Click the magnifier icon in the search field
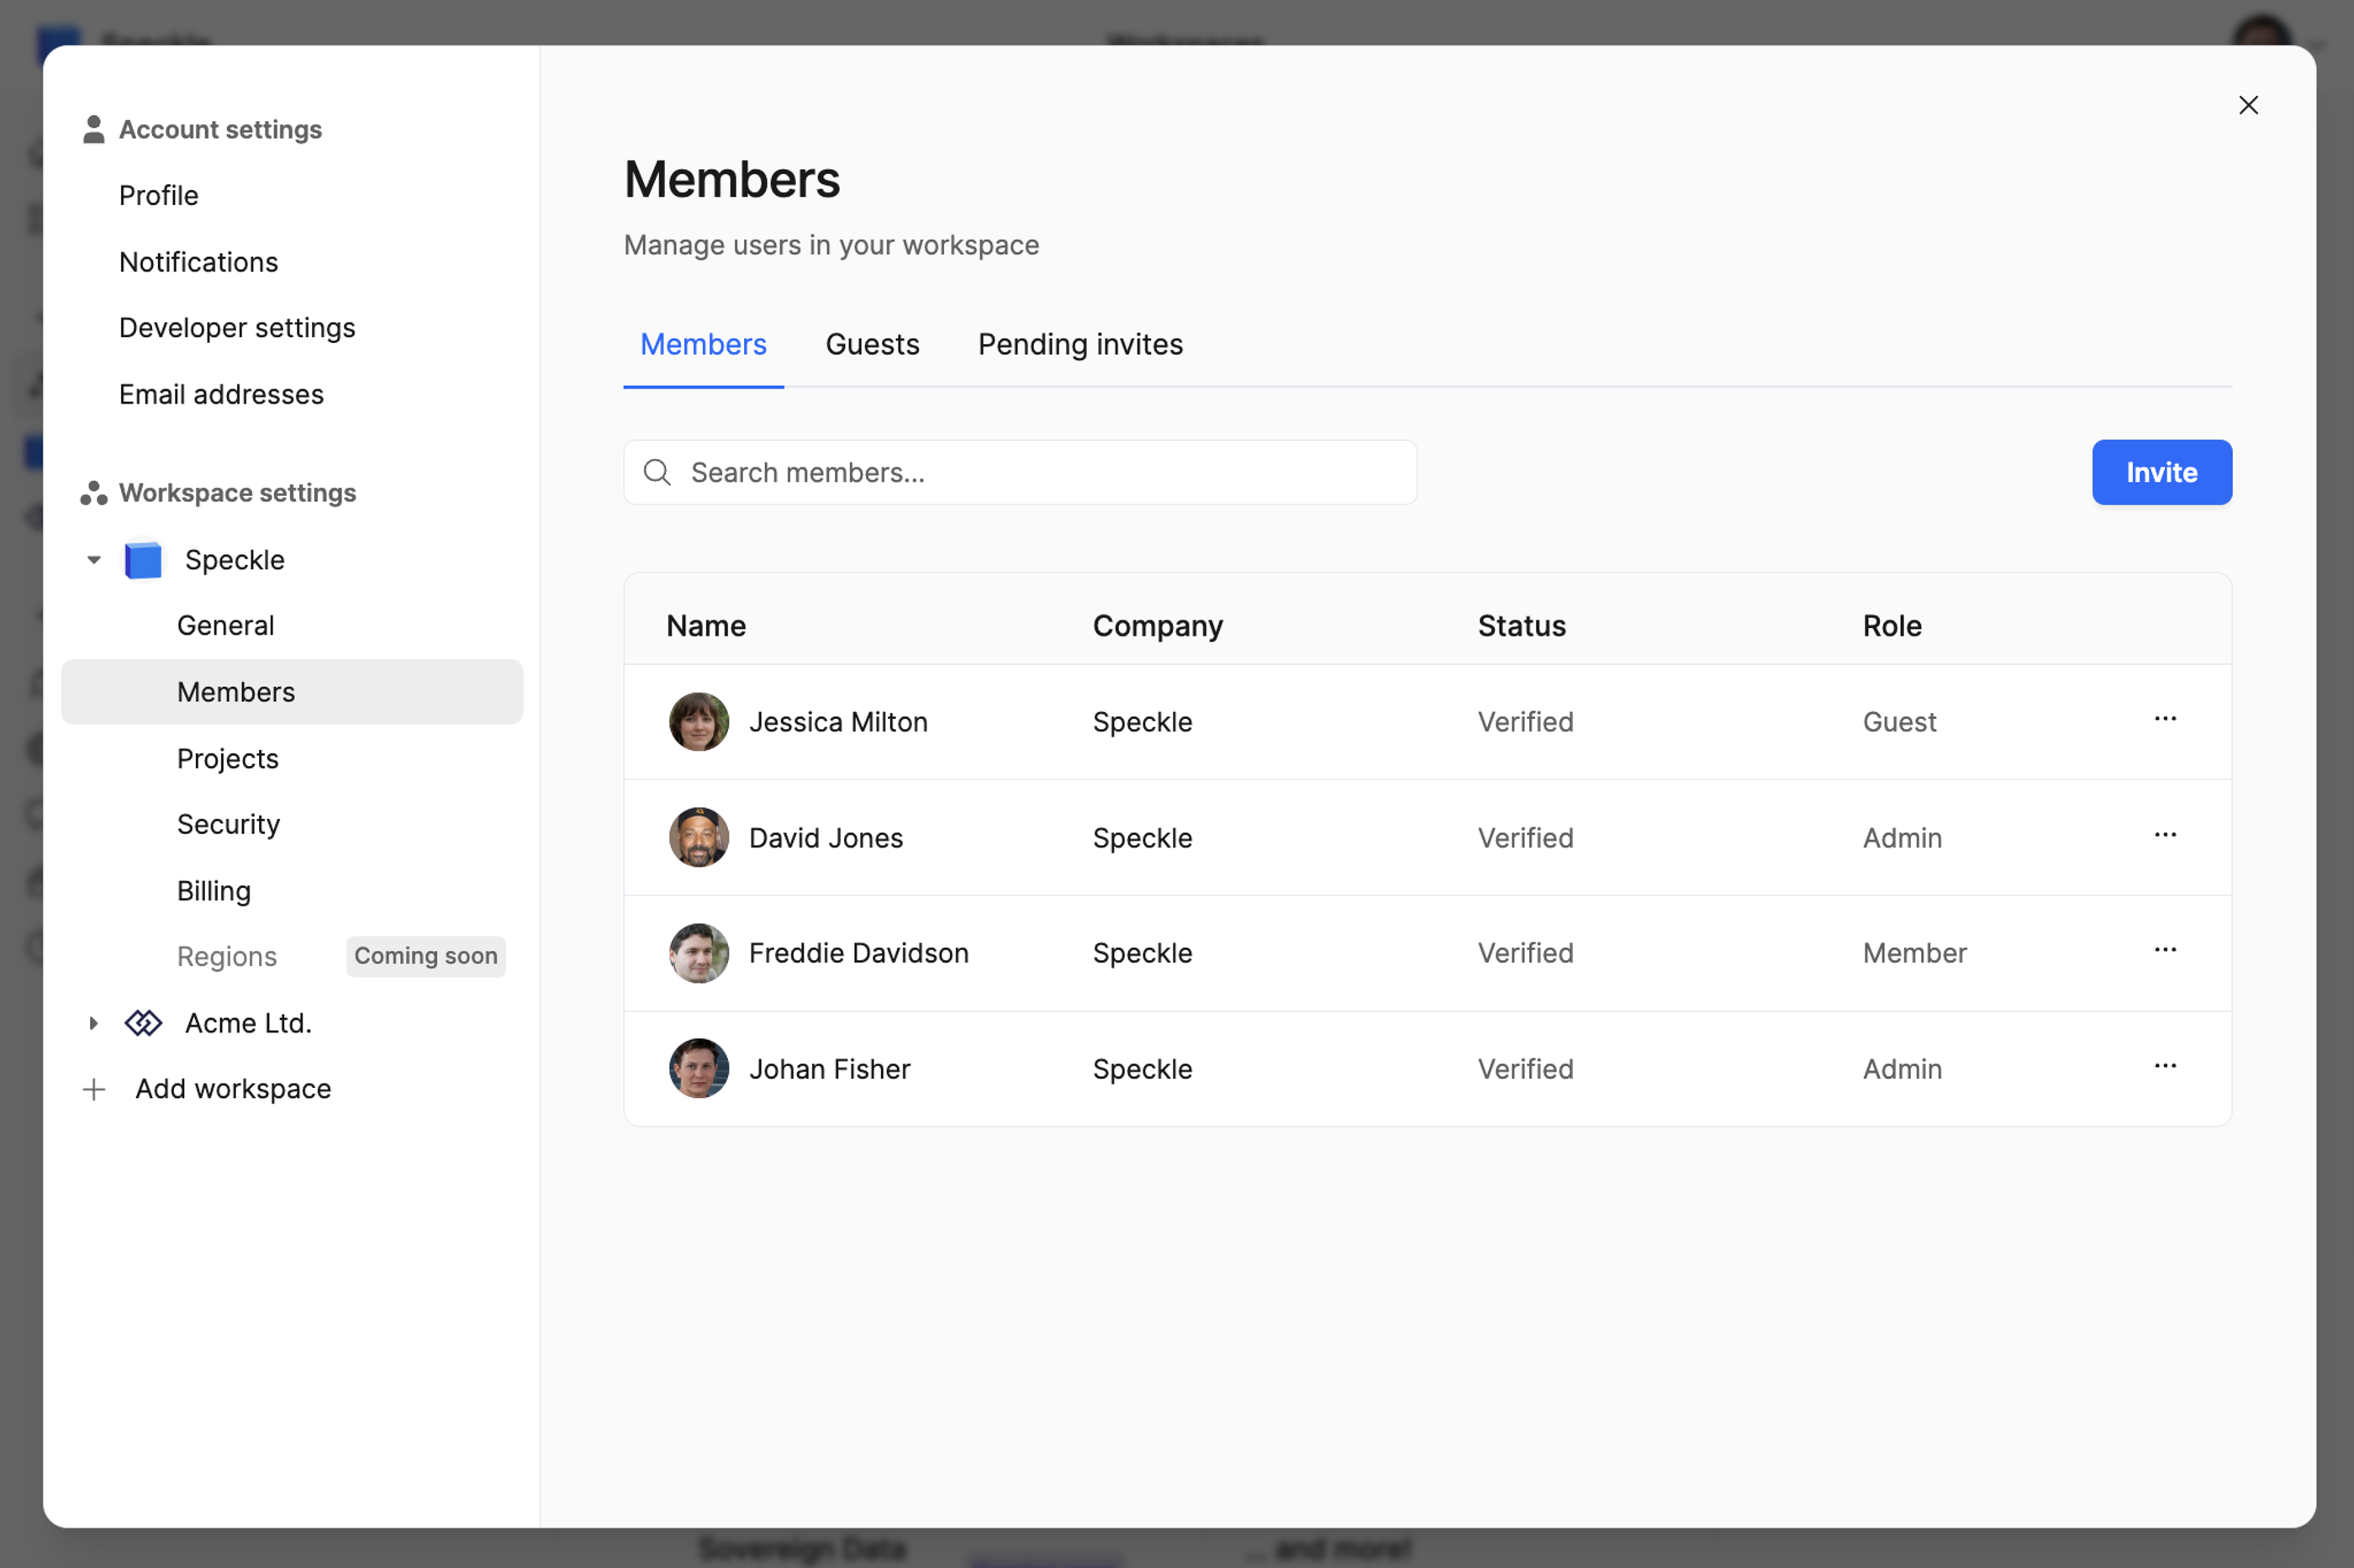 coord(657,472)
